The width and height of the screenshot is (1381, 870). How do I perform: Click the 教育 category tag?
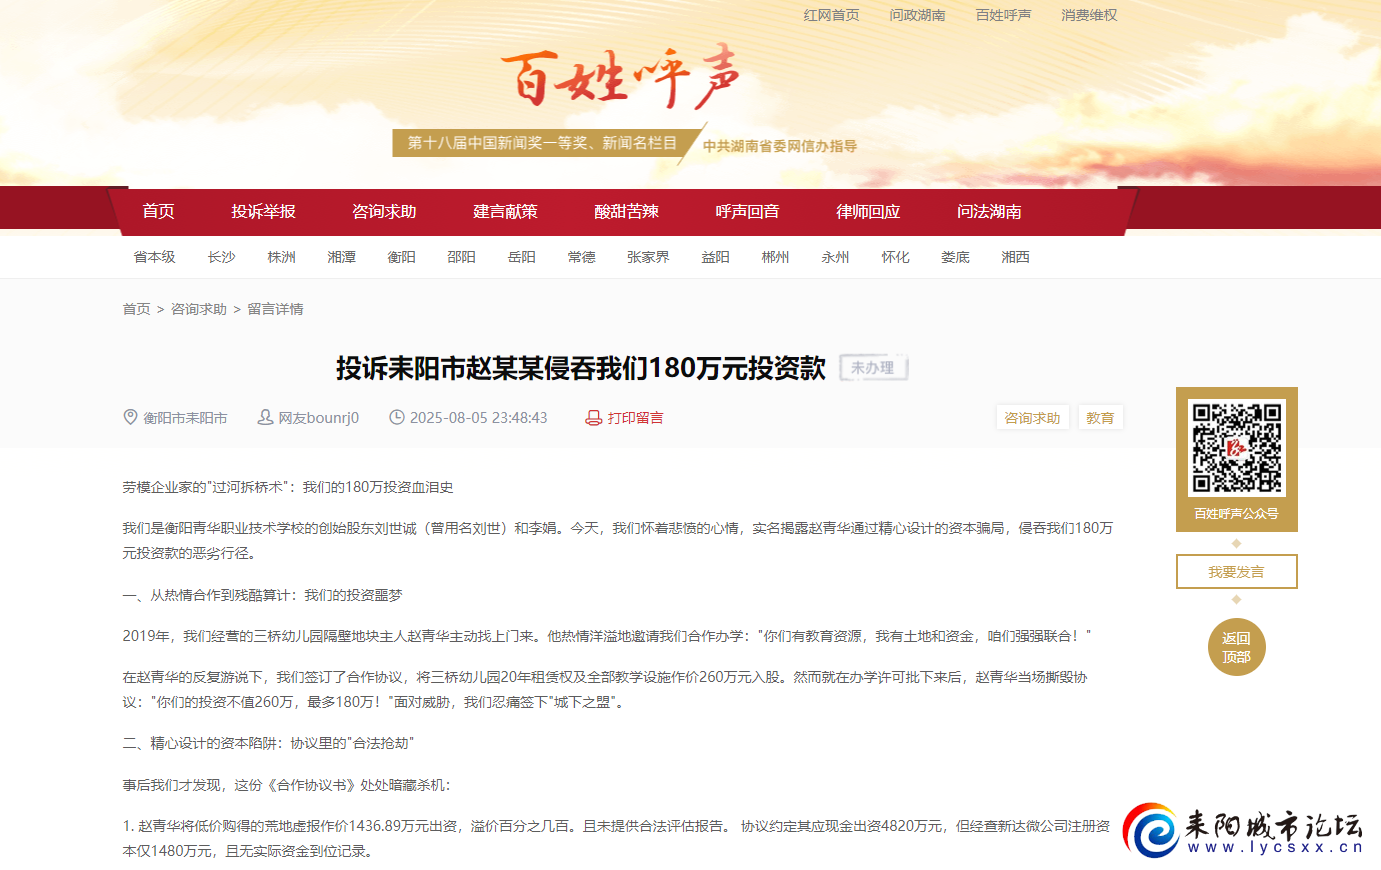pos(1100,417)
